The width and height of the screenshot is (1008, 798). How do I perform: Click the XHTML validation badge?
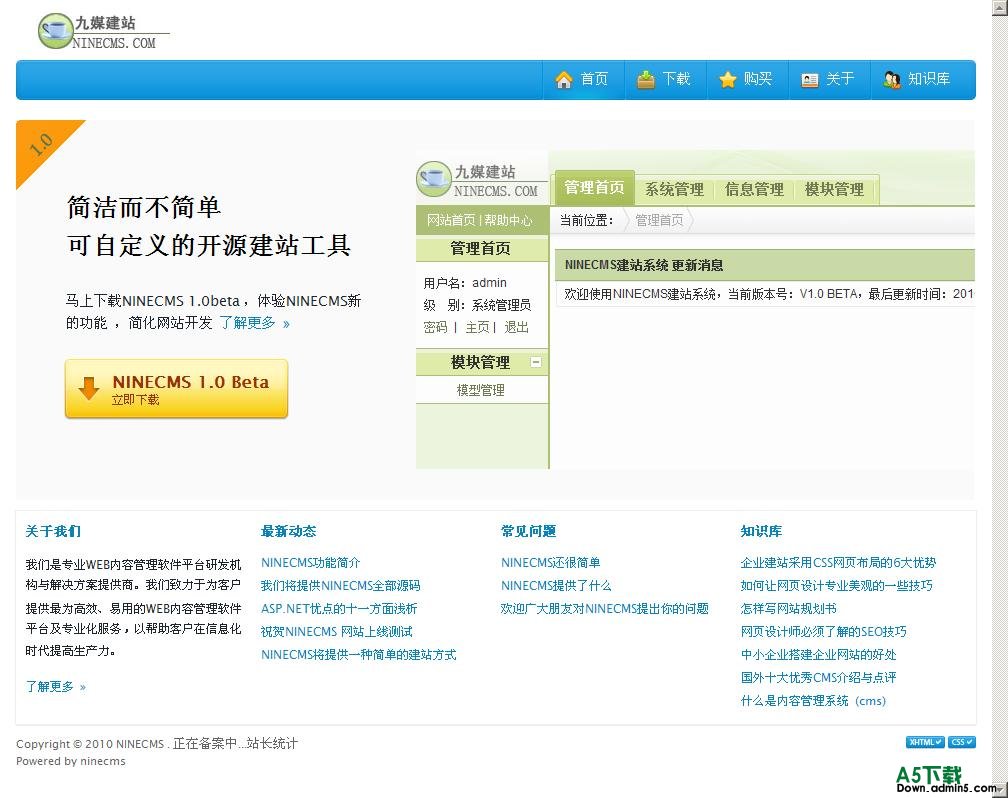click(925, 742)
